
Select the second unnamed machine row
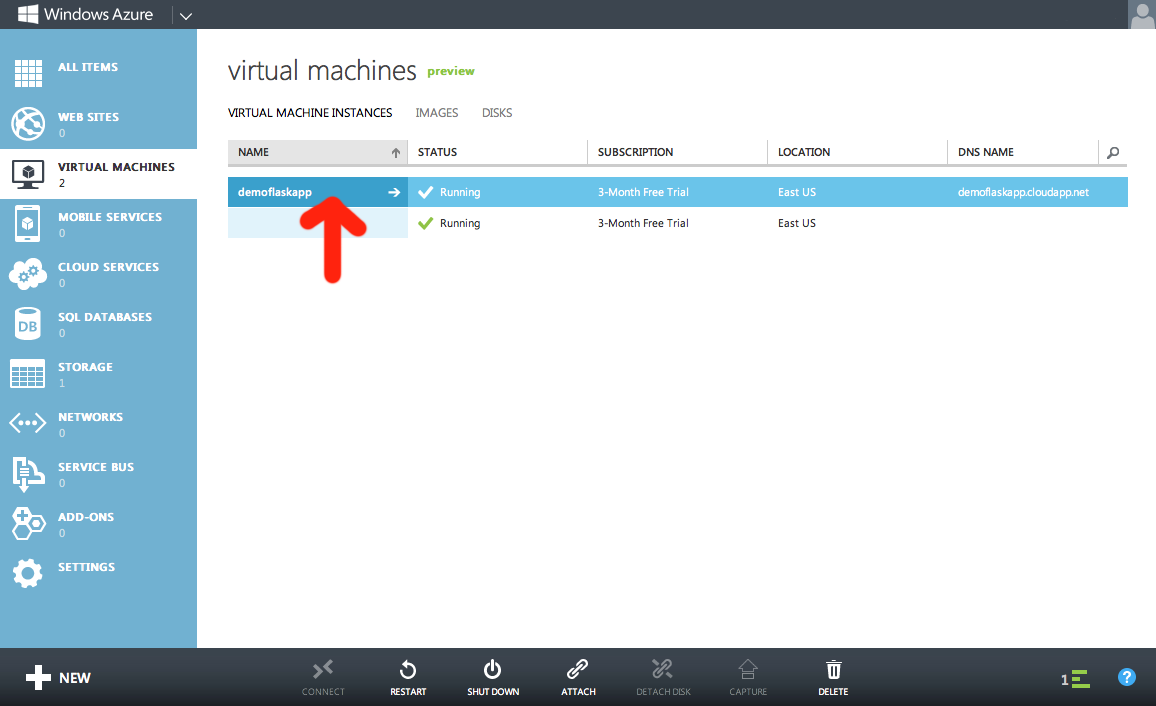(678, 223)
